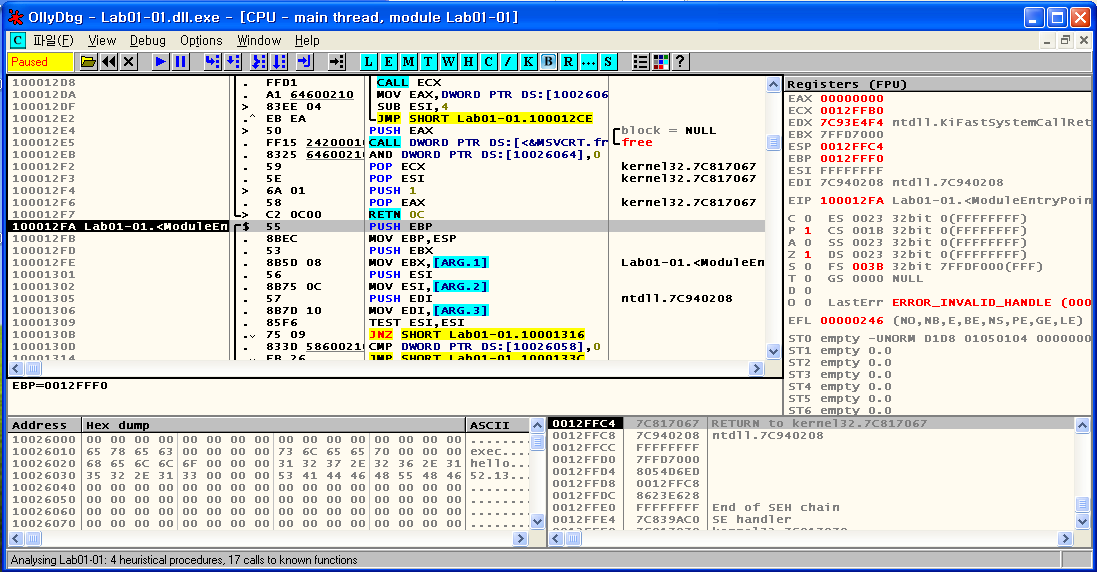Click scroll down arrow in dump pane
The width and height of the screenshot is (1097, 572).
coord(537,521)
